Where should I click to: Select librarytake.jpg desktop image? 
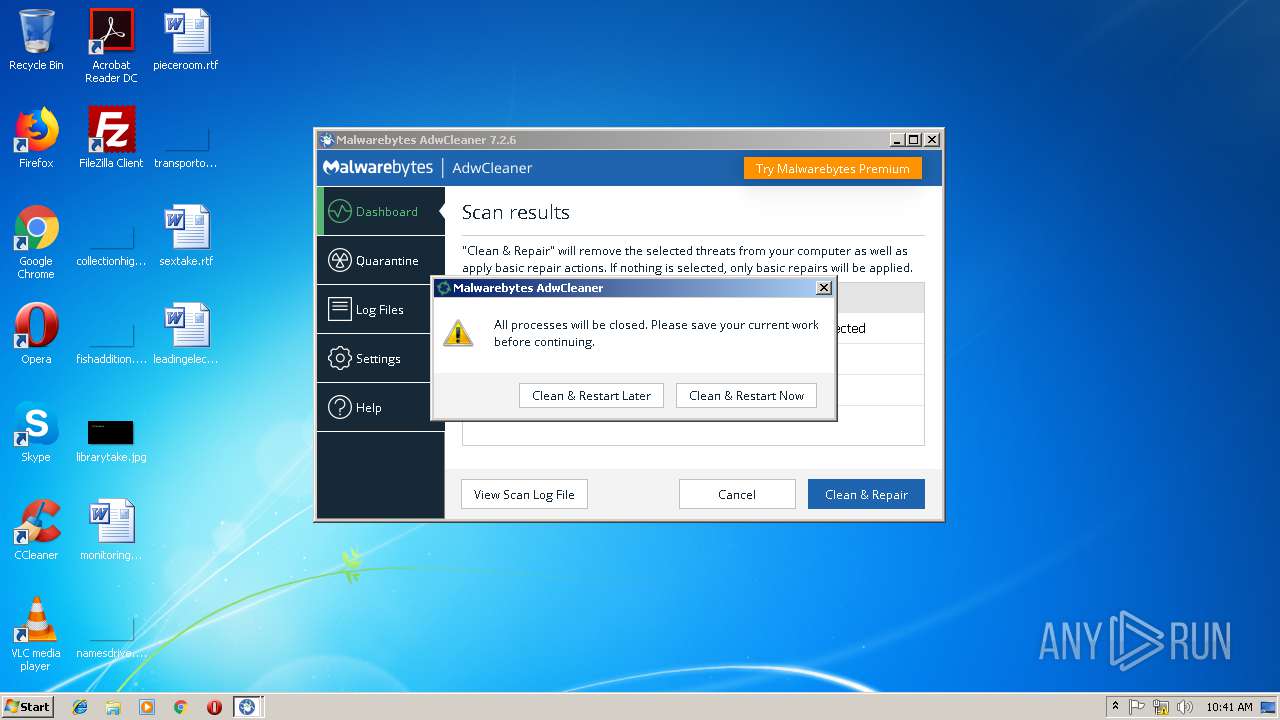tap(111, 438)
